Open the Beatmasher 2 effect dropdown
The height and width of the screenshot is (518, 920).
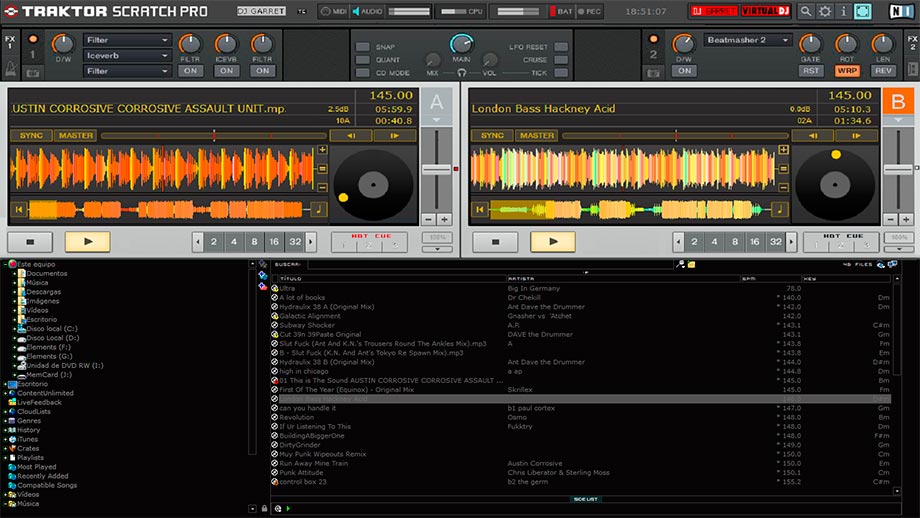click(748, 40)
